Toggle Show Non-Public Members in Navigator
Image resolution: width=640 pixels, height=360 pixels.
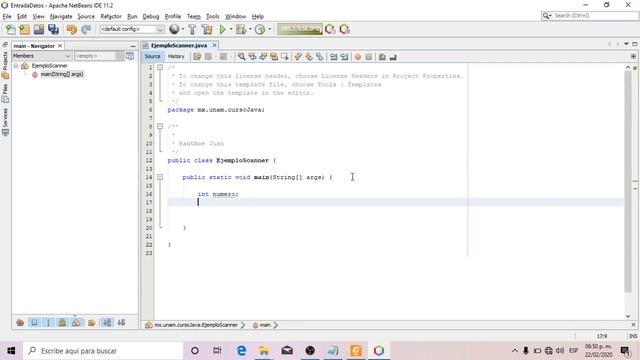tap(62, 322)
